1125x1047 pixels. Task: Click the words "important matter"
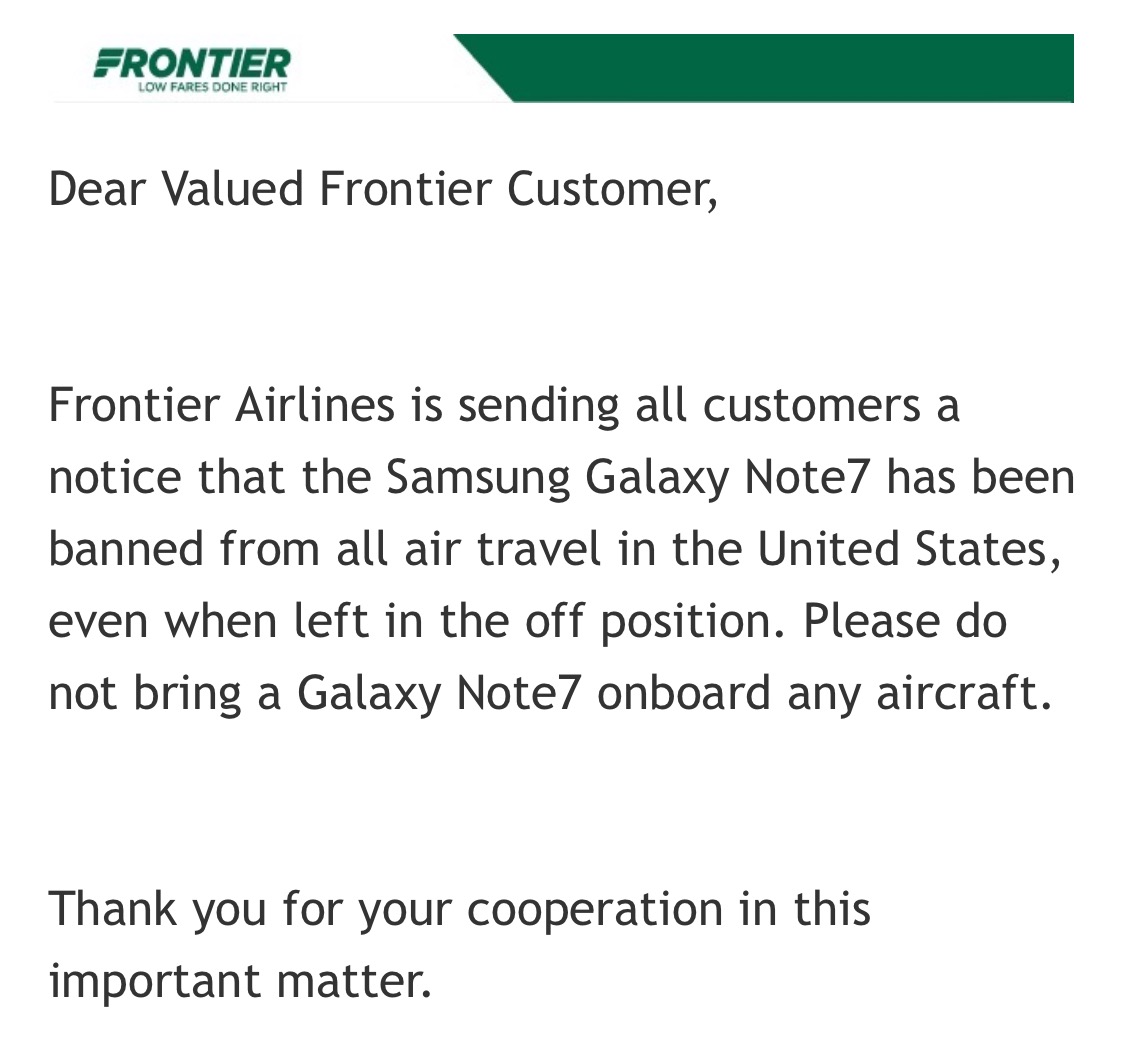[240, 981]
